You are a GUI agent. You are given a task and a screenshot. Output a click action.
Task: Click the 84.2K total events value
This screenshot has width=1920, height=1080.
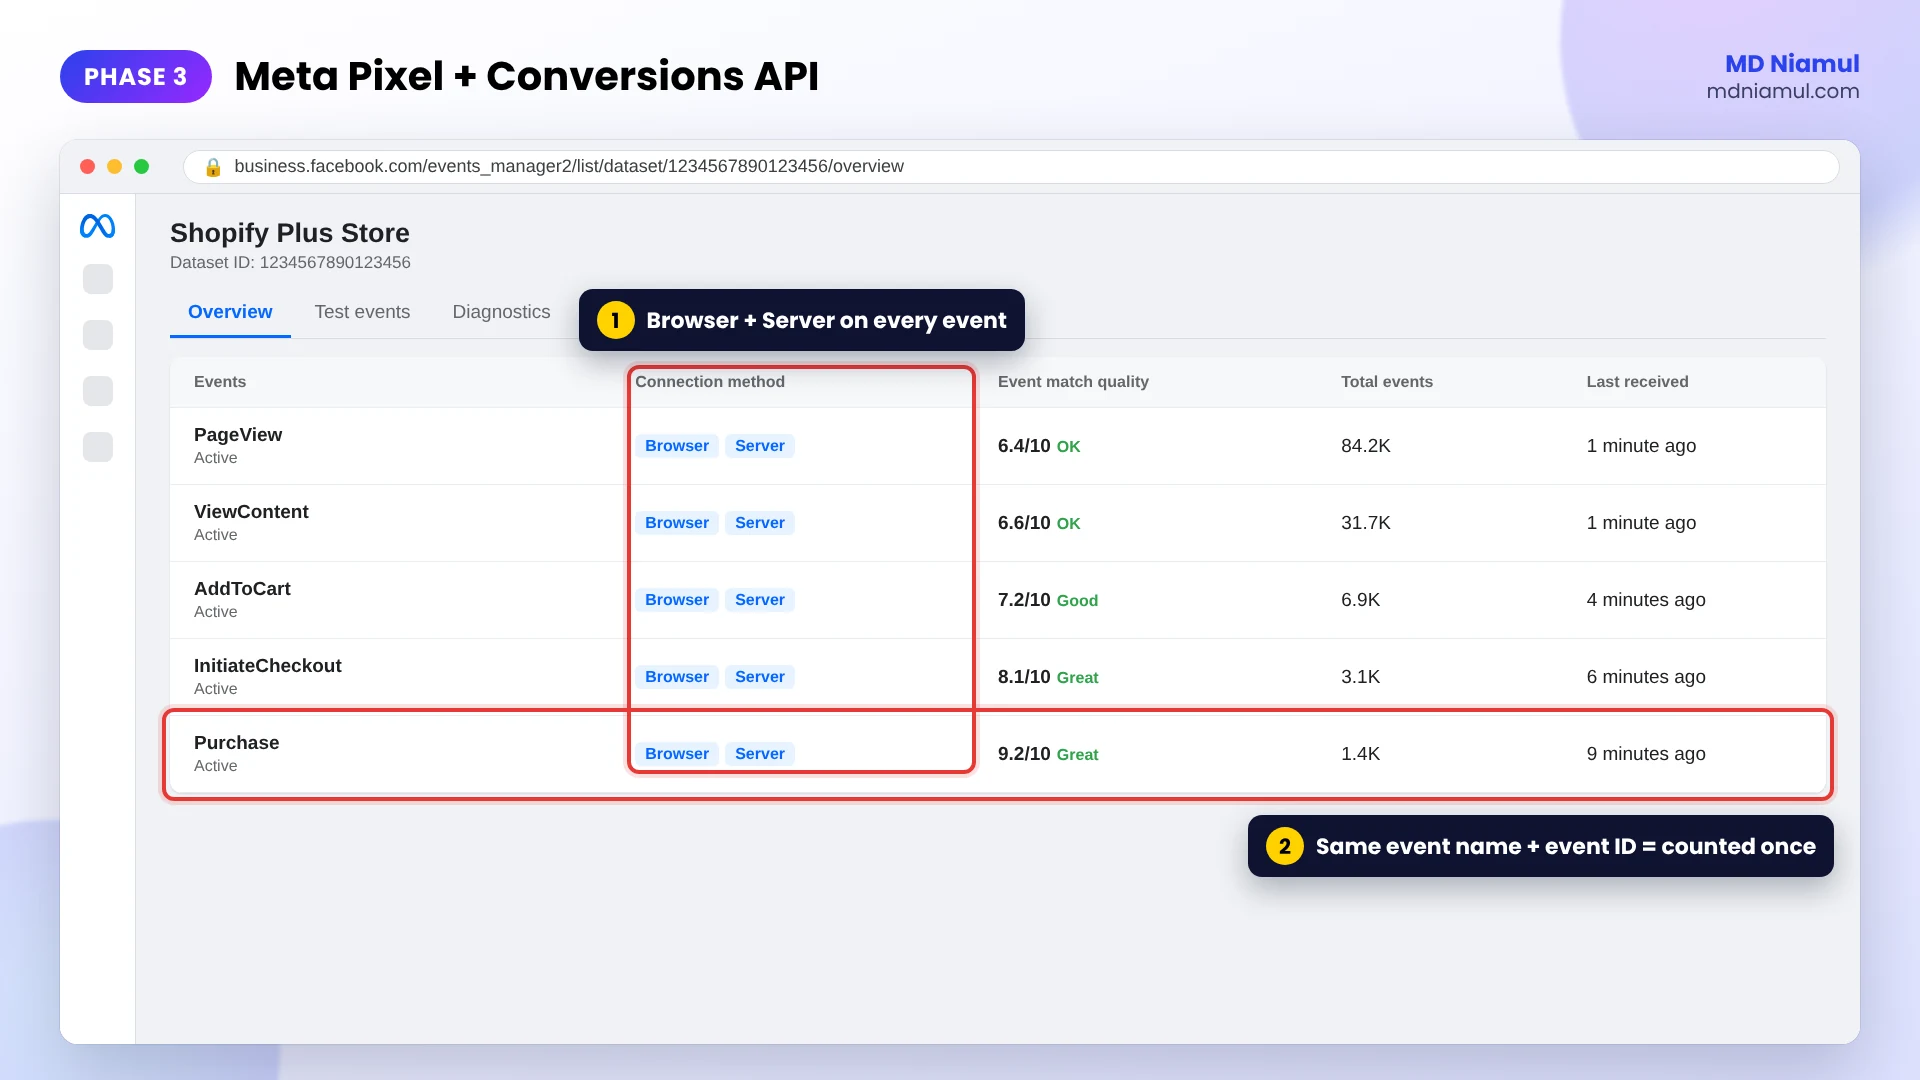point(1366,446)
